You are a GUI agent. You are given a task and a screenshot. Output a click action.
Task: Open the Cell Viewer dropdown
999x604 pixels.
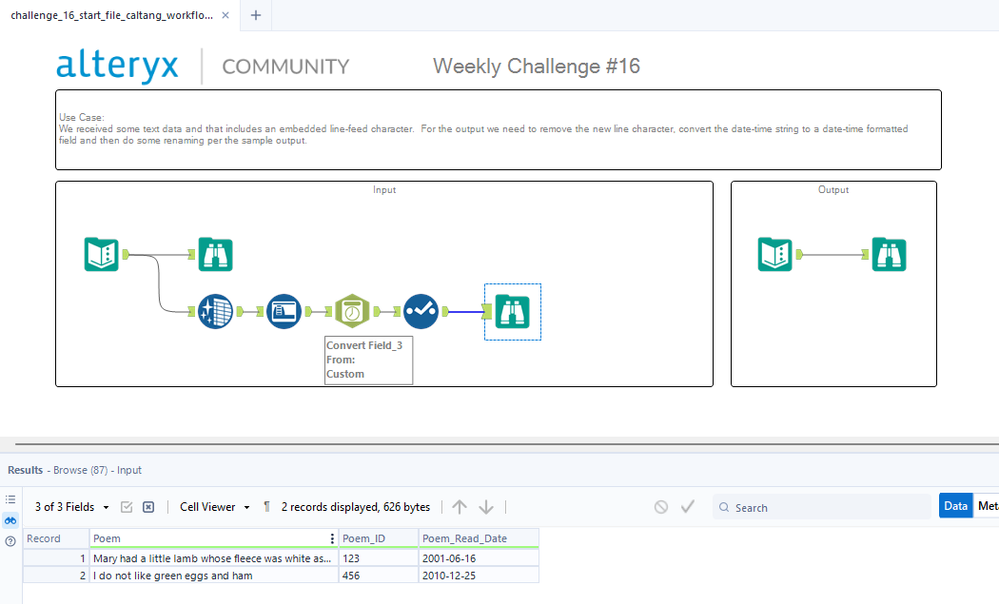(x=215, y=507)
